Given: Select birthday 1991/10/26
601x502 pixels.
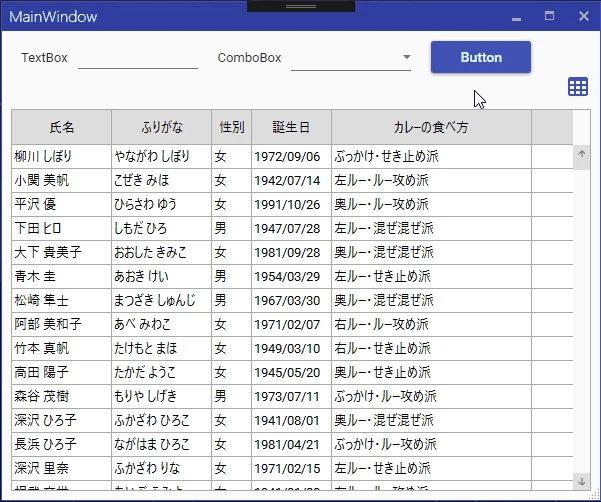Looking at the screenshot, I should (291, 204).
